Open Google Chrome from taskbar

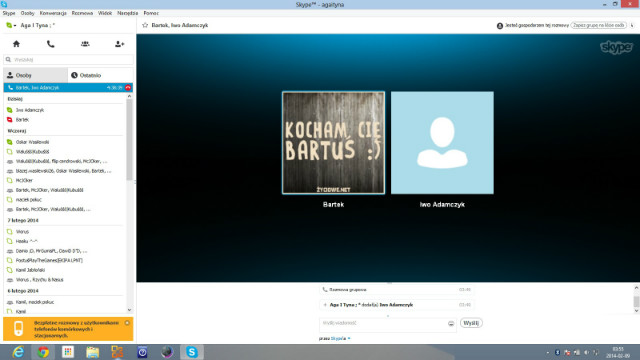pyautogui.click(x=43, y=352)
